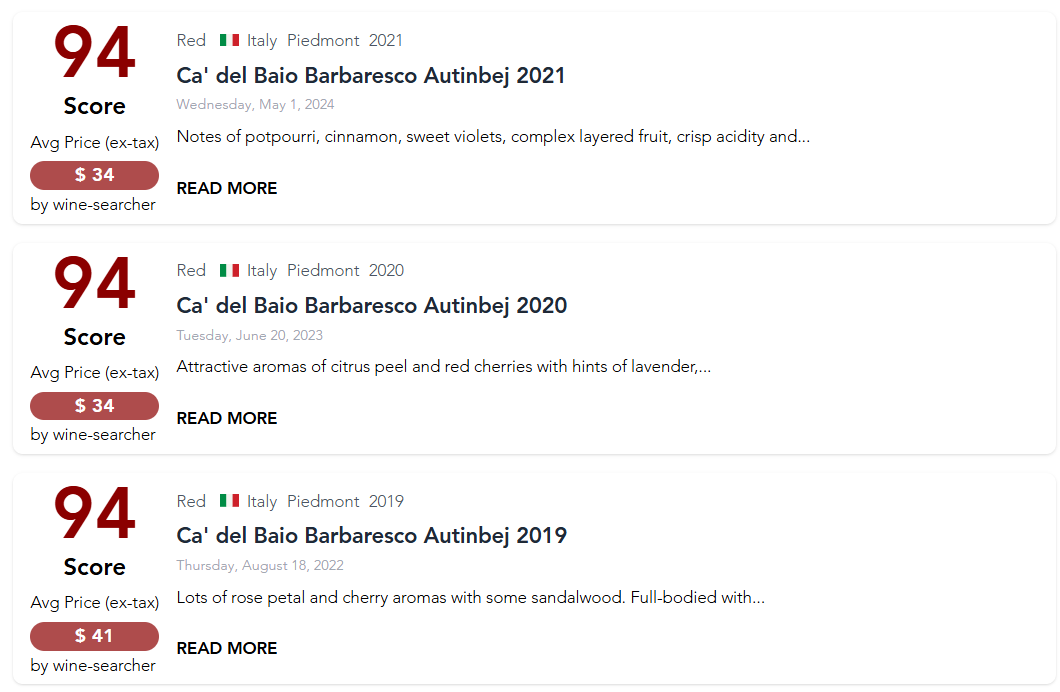Click the $ 41 price badge for 2019
The height and width of the screenshot is (692, 1060).
[94, 636]
